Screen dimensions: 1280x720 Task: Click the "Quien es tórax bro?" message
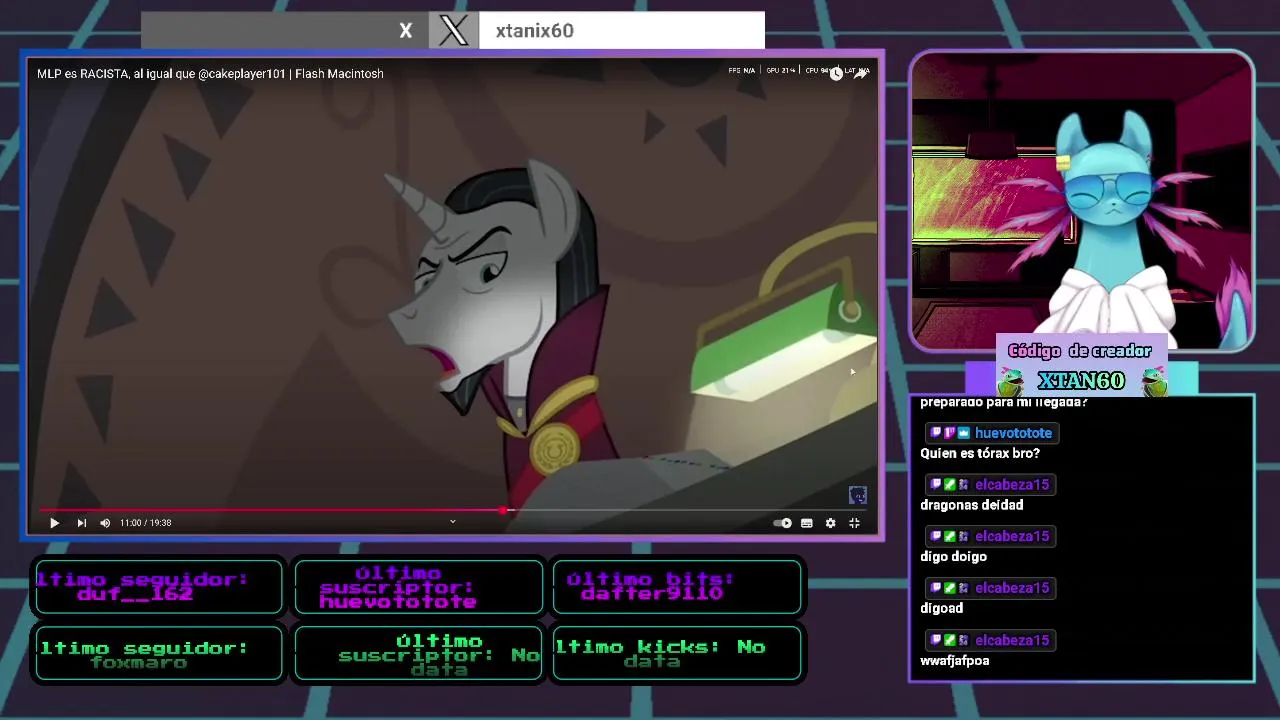pyautogui.click(x=980, y=453)
